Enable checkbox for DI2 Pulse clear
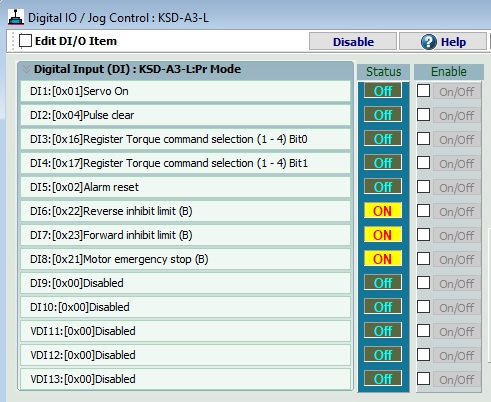The image size is (491, 402). coord(423,115)
